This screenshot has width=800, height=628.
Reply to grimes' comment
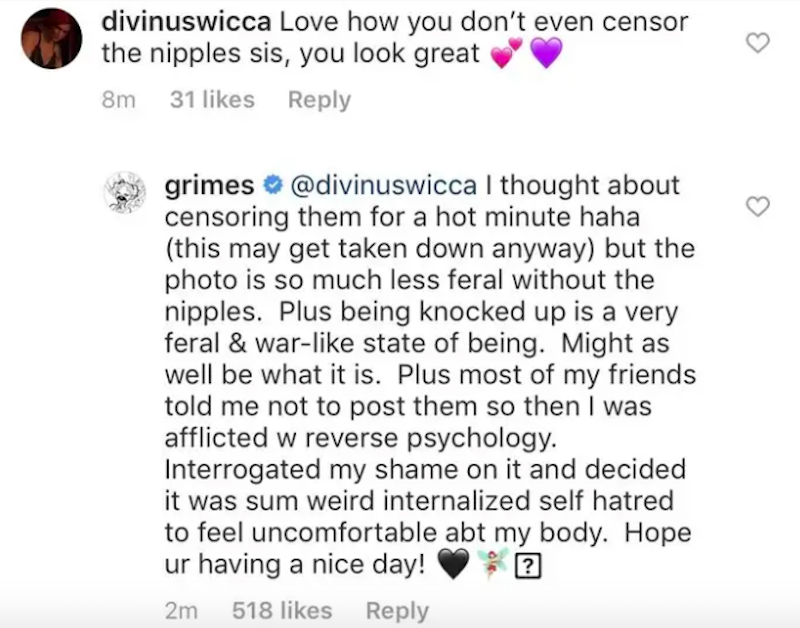pos(397,611)
